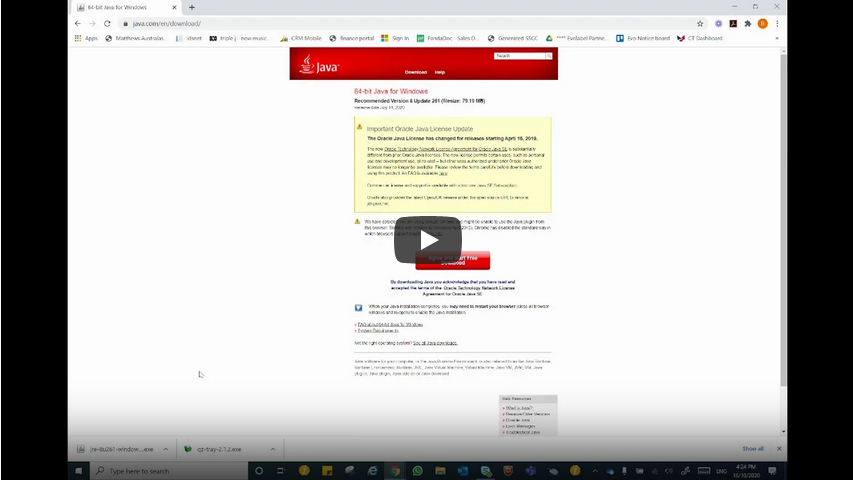Open the Windows Start menu
Viewport: 853px width, 480px height.
click(x=78, y=471)
